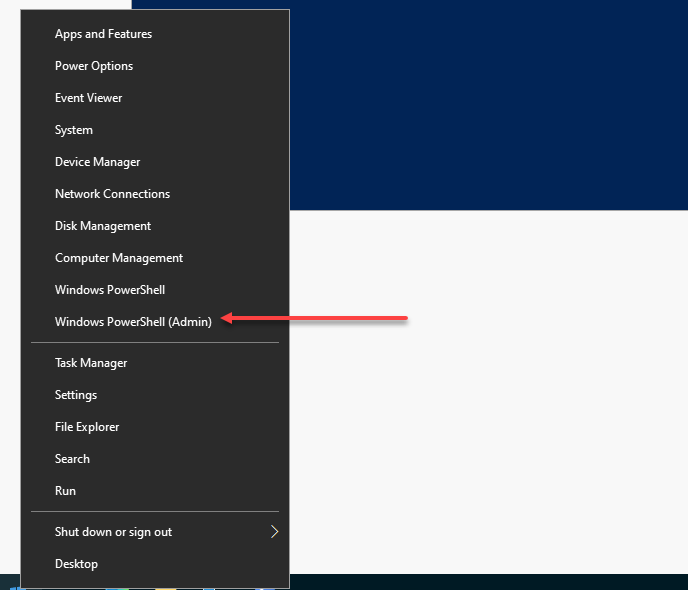Open Disk Management
The image size is (688, 590).
[155, 226]
